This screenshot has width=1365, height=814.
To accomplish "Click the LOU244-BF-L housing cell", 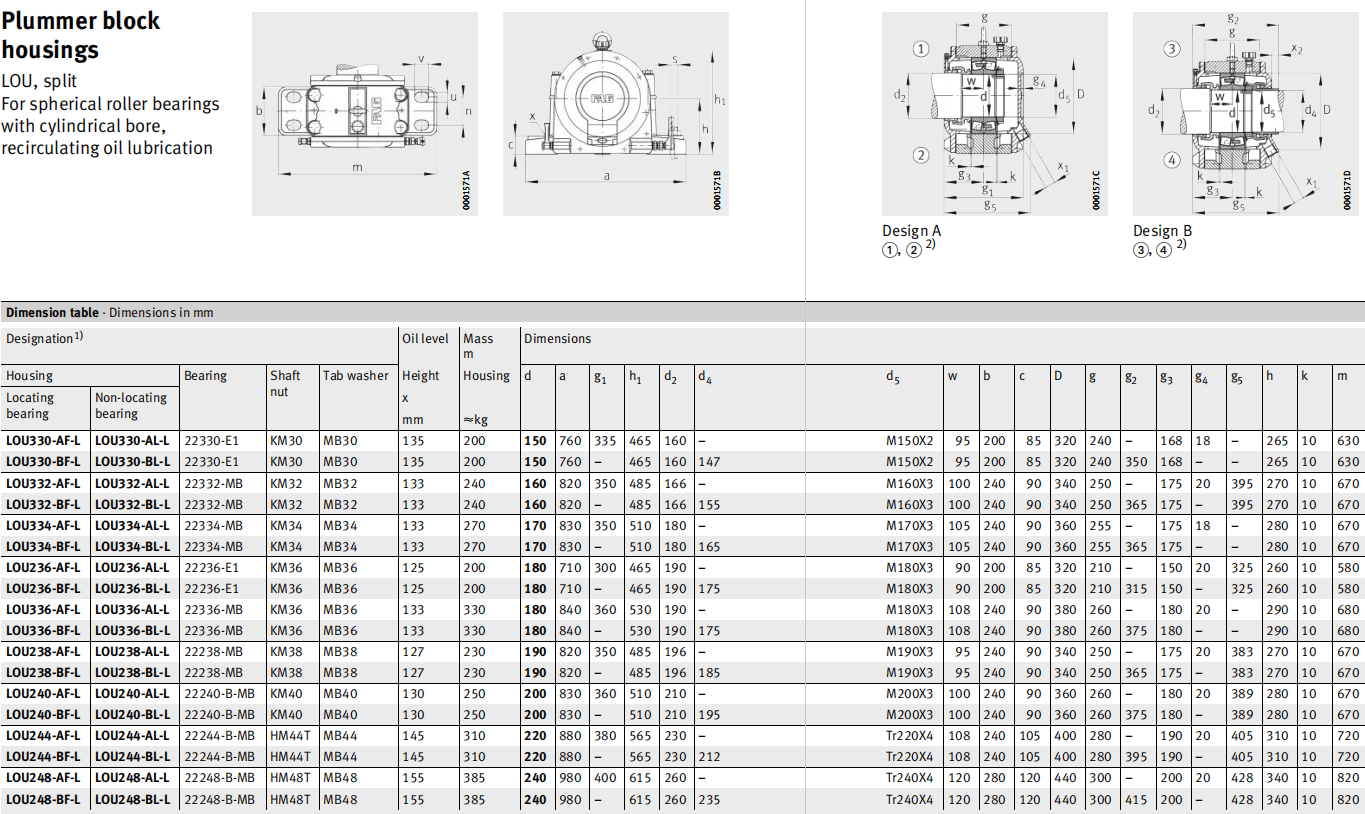I will [44, 758].
